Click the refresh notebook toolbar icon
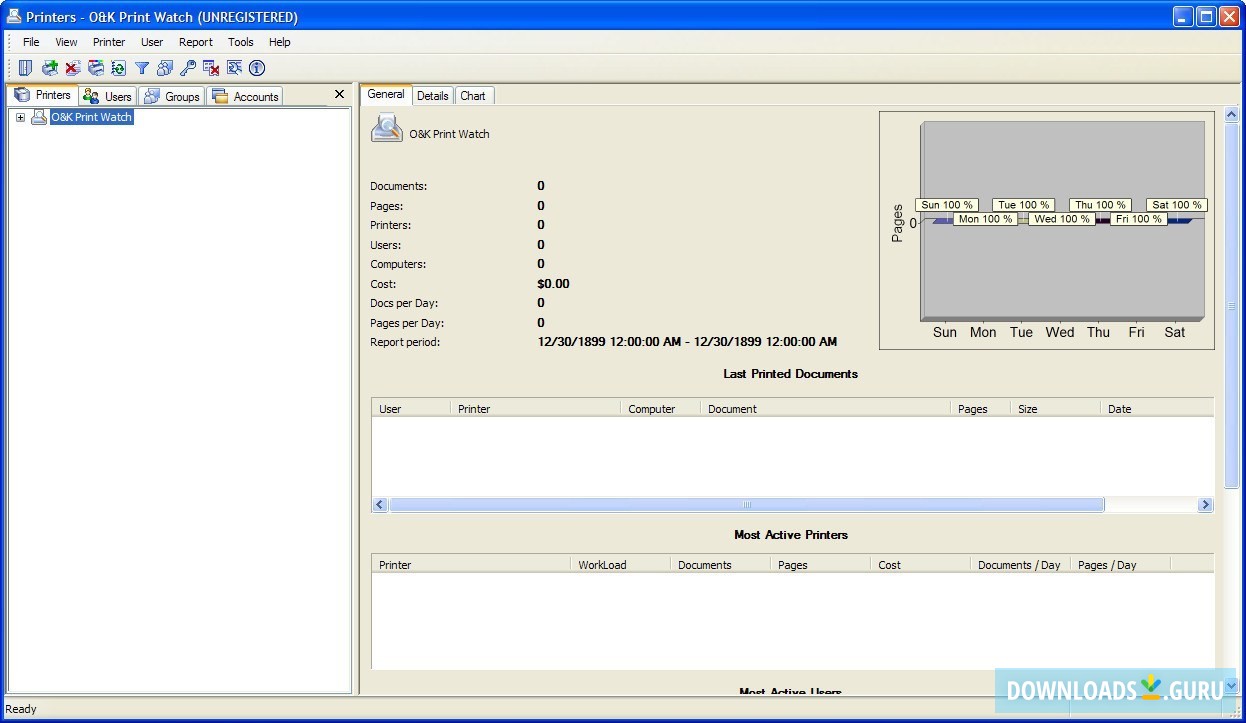The height and width of the screenshot is (723, 1246). click(119, 68)
